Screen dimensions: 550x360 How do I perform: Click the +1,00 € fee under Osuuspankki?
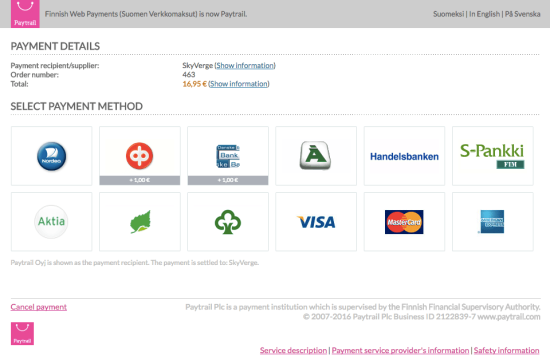(x=140, y=180)
